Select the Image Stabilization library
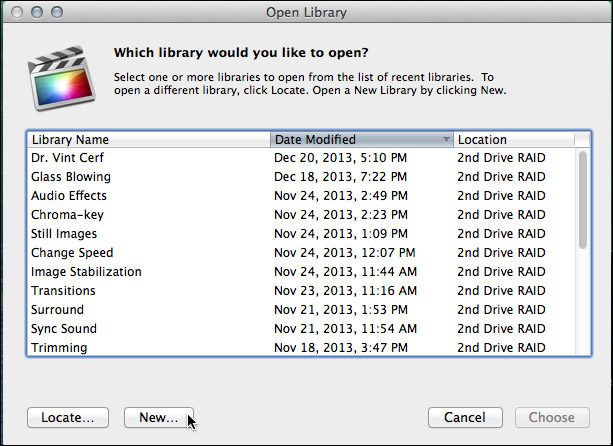The image size is (613, 446). pyautogui.click(x=301, y=272)
